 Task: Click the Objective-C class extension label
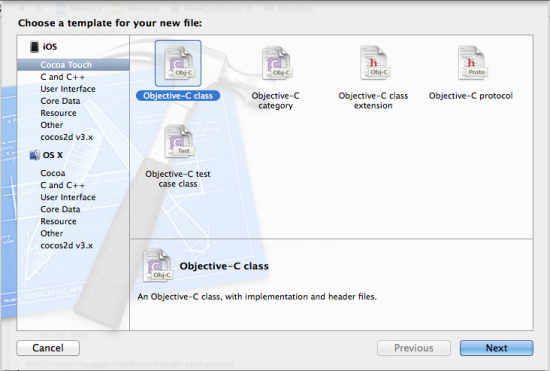pos(373,101)
